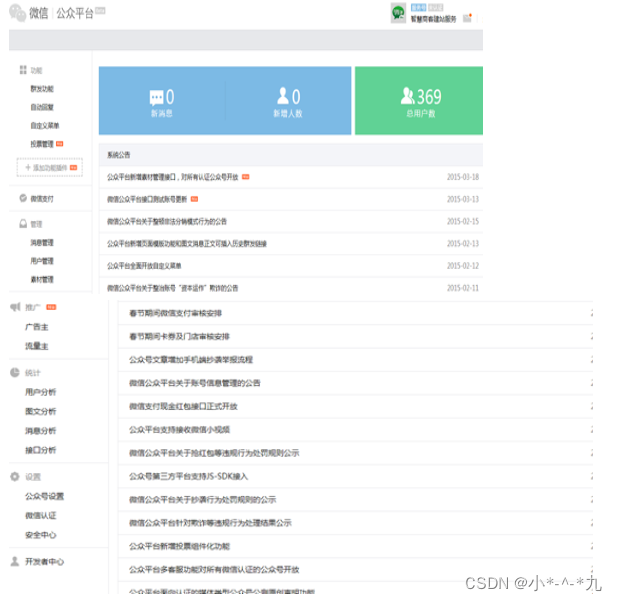Click the date 2015-03-18
Screen dimensions: 617x601
pos(463,177)
